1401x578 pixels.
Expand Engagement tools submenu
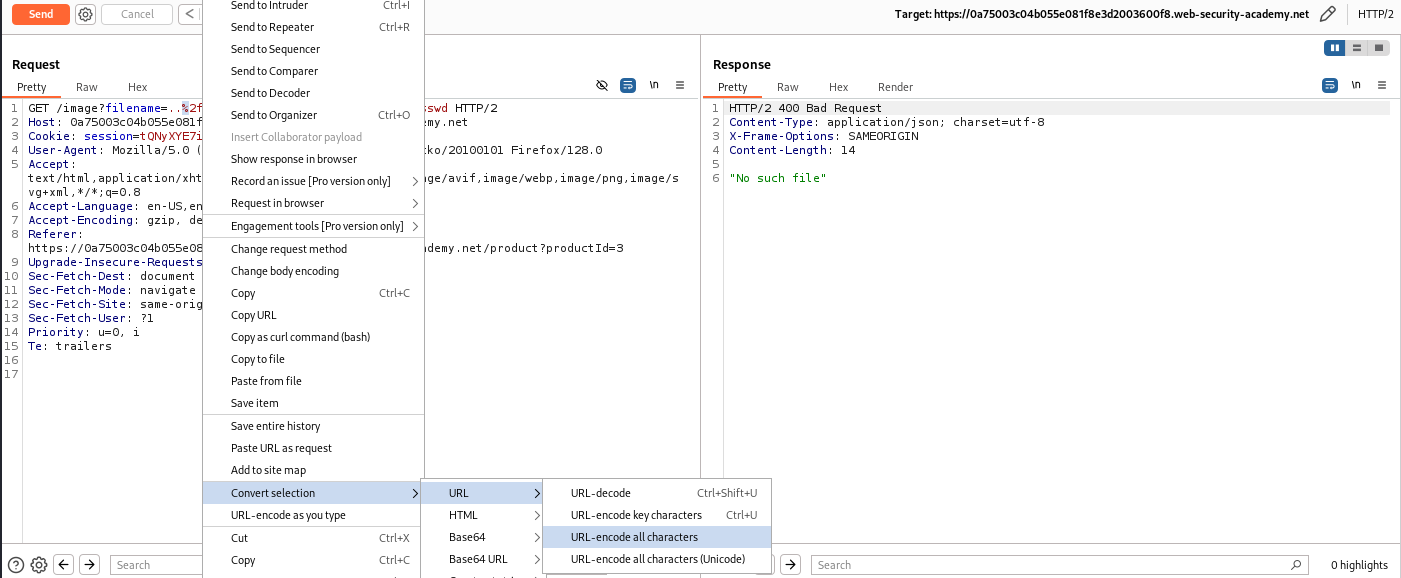313,226
